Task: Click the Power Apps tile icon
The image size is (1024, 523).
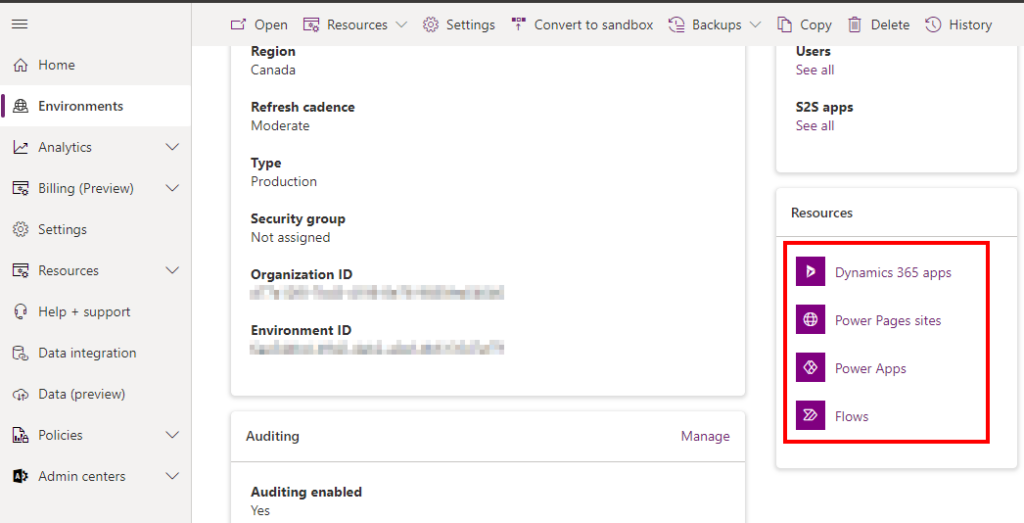Action: (x=810, y=368)
